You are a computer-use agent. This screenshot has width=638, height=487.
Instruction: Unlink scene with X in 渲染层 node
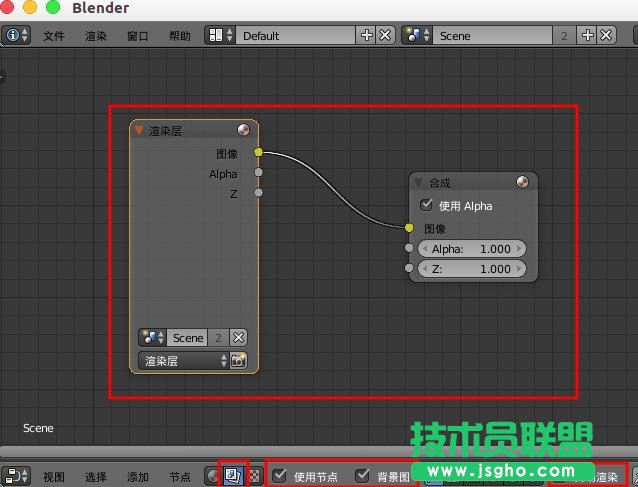tap(238, 338)
